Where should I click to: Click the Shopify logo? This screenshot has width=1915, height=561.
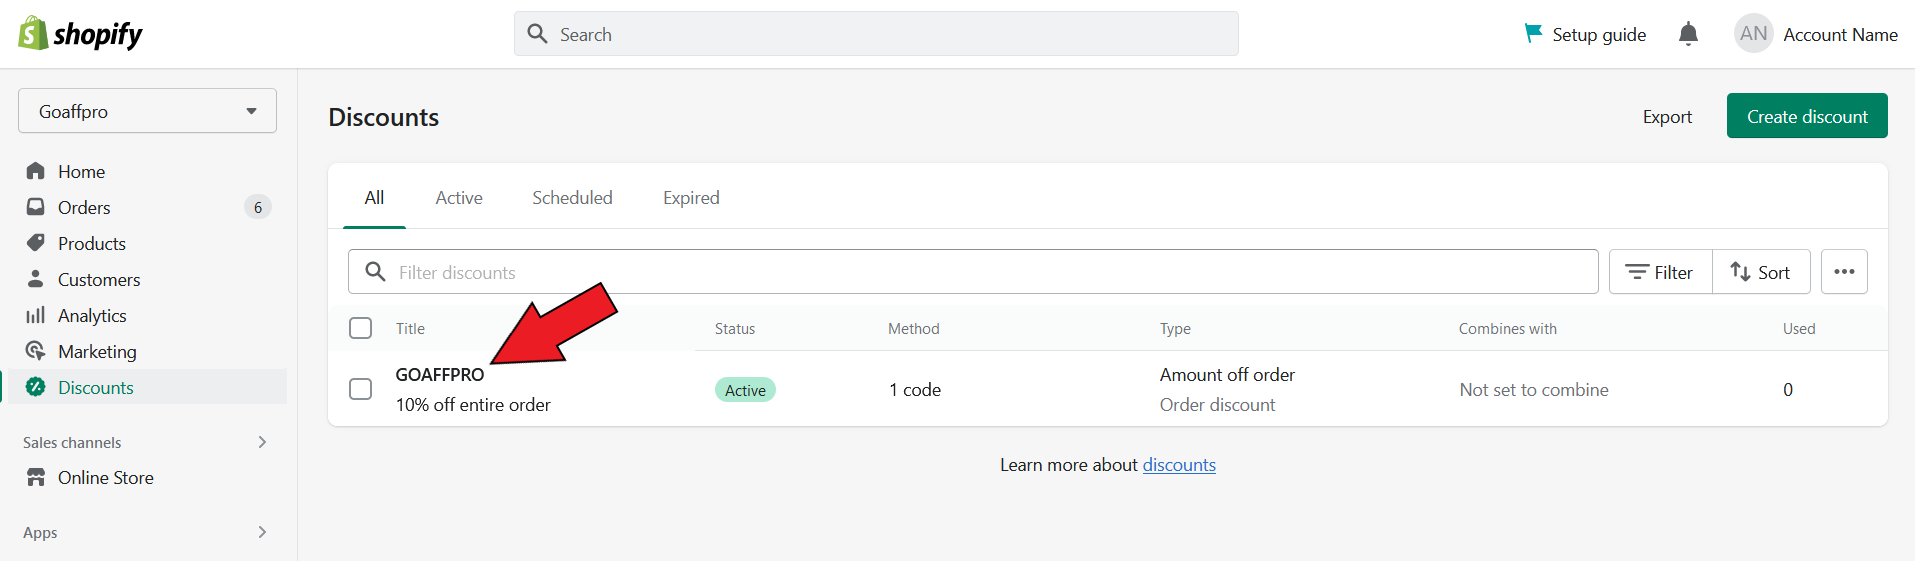tap(80, 34)
